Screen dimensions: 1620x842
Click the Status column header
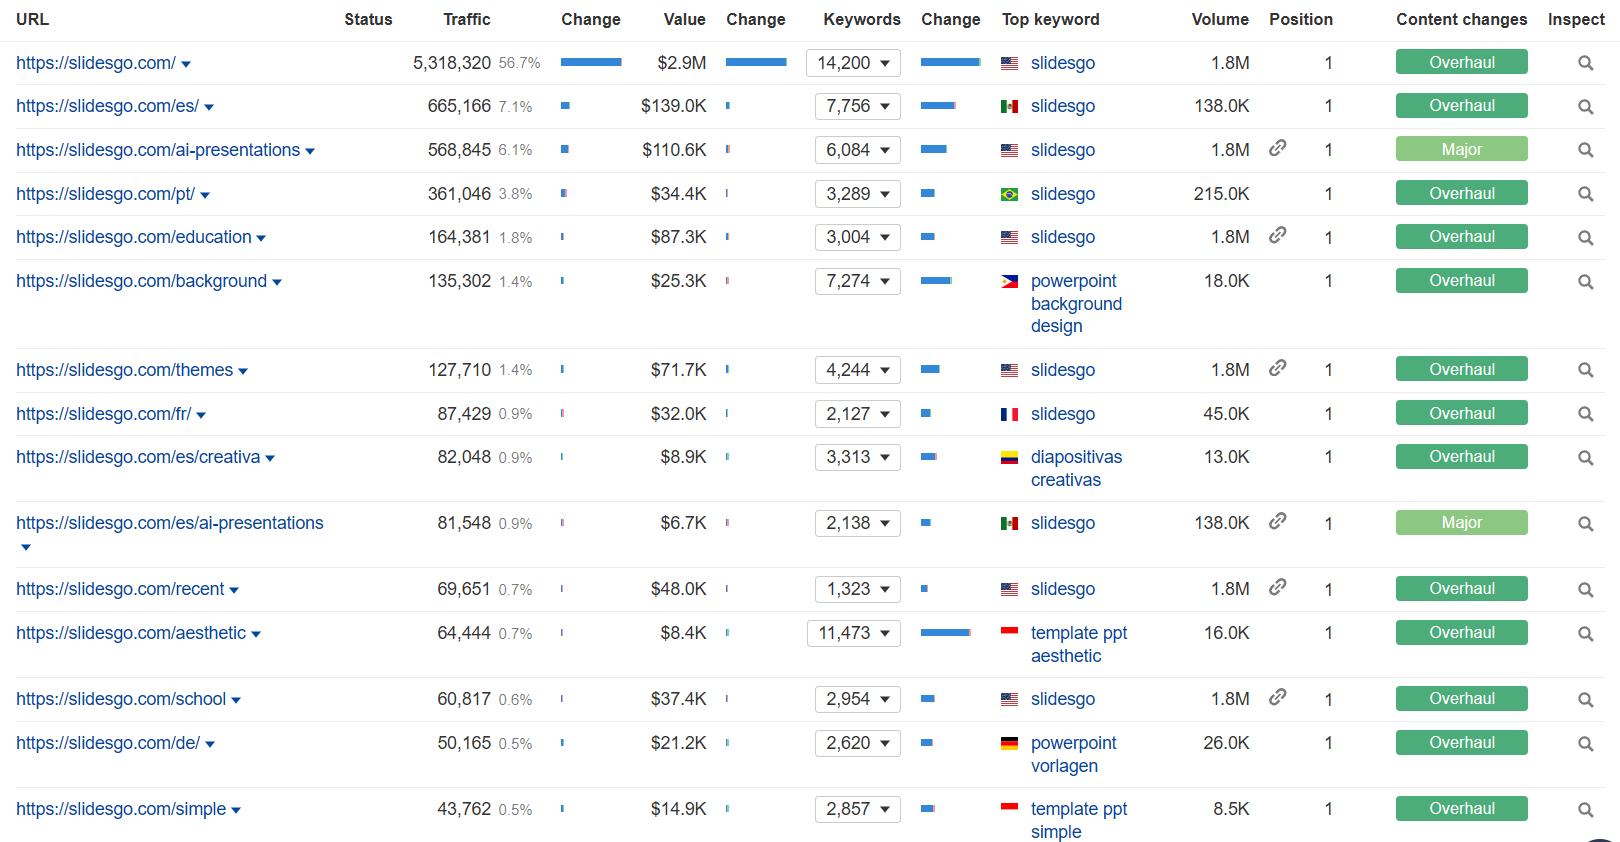point(368,19)
